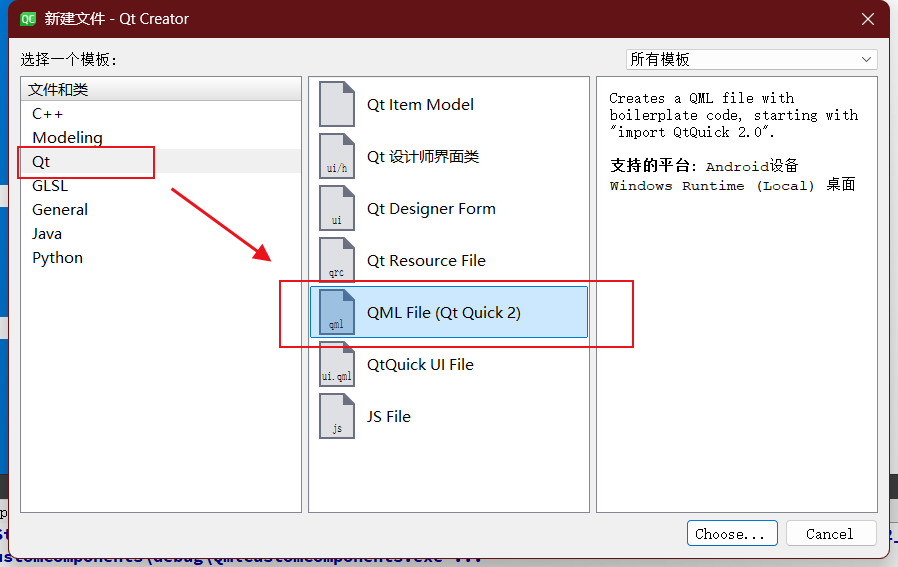
Task: Close the 新建文件 dialog
Action: click(868, 19)
